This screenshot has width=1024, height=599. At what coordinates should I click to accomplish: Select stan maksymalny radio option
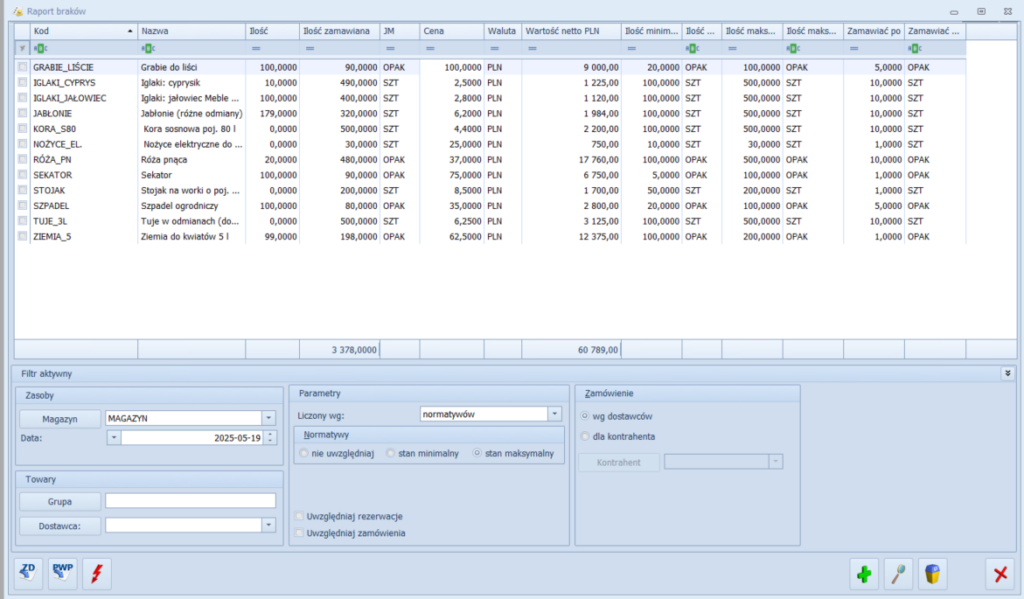tap(477, 453)
